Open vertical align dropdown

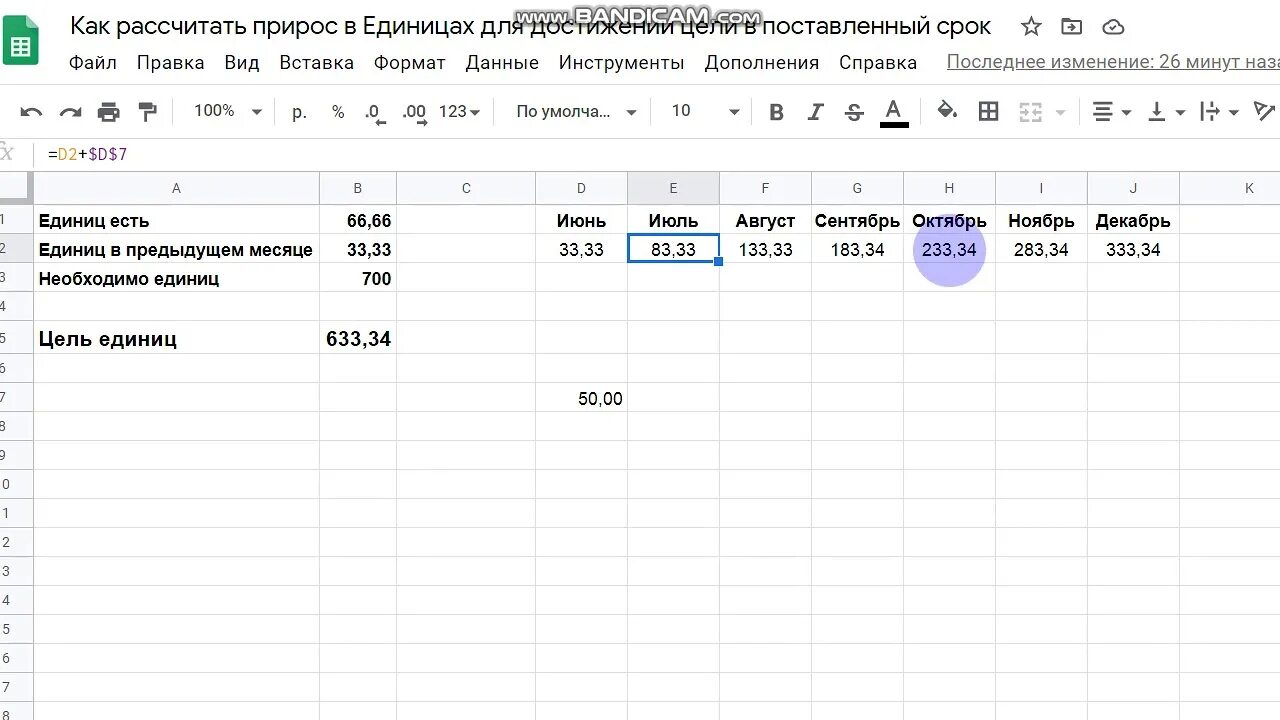[x=1165, y=112]
